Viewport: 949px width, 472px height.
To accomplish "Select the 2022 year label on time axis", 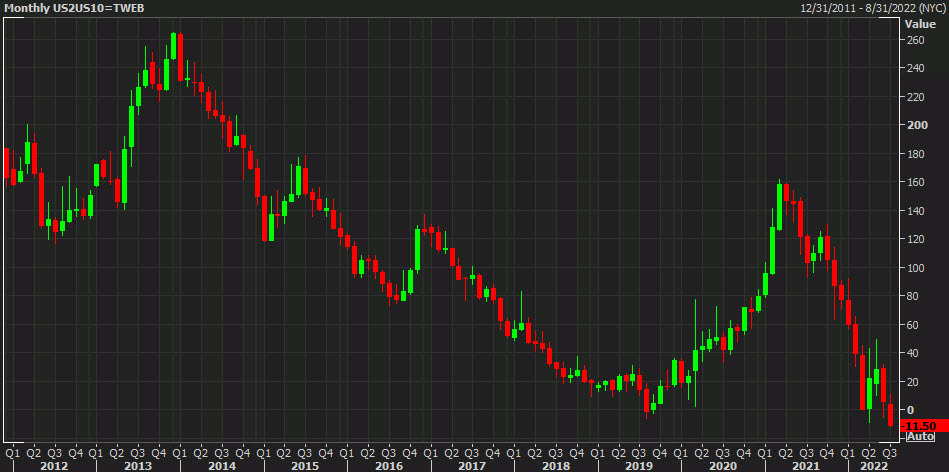I will [872, 465].
